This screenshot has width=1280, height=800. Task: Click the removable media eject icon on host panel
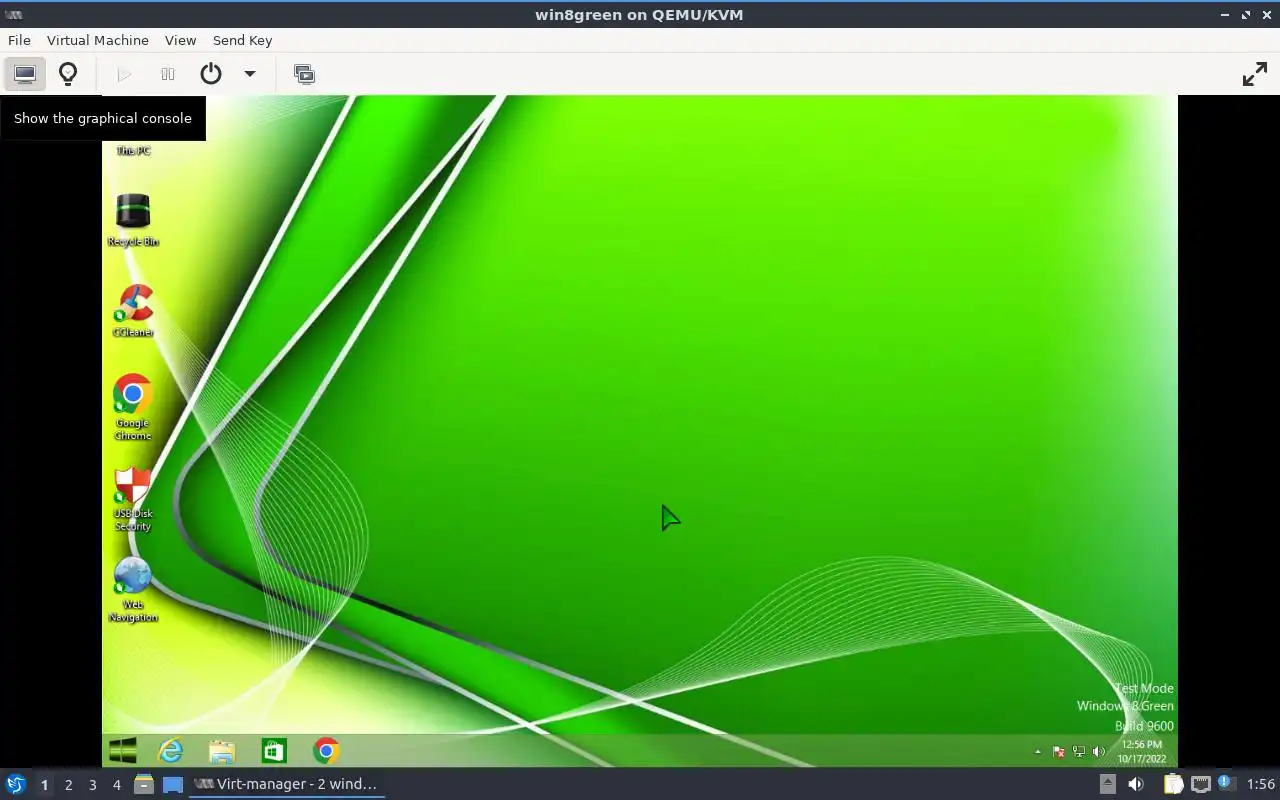tap(1107, 784)
